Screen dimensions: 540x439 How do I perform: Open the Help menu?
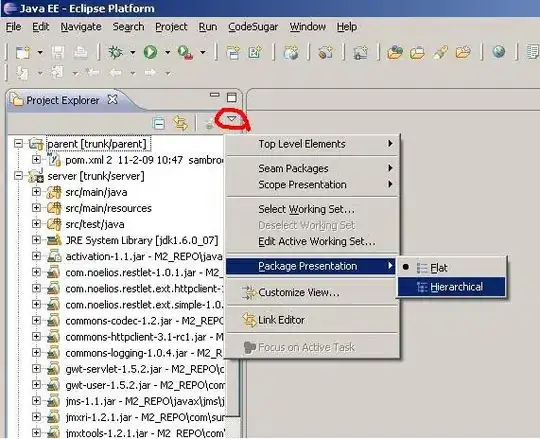click(x=347, y=27)
